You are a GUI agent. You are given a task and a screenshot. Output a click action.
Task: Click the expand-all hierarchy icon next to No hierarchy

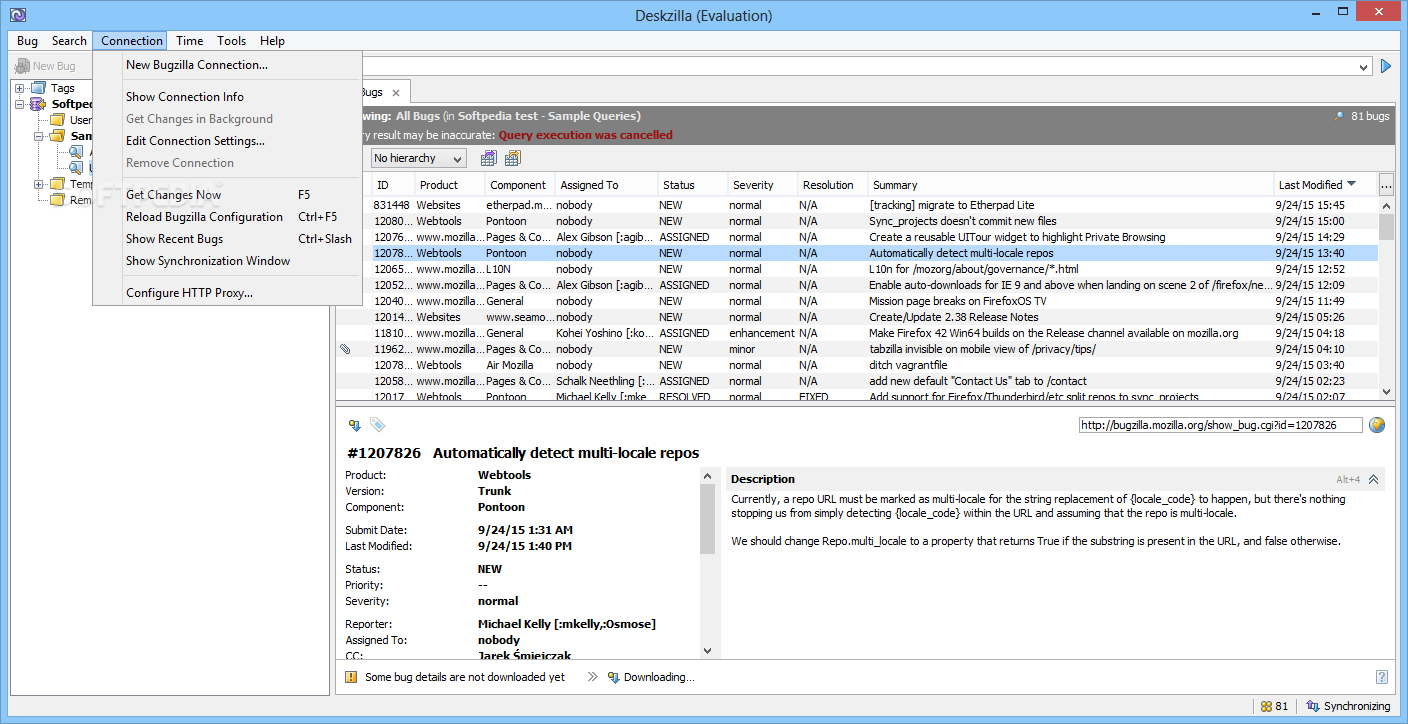(x=489, y=158)
